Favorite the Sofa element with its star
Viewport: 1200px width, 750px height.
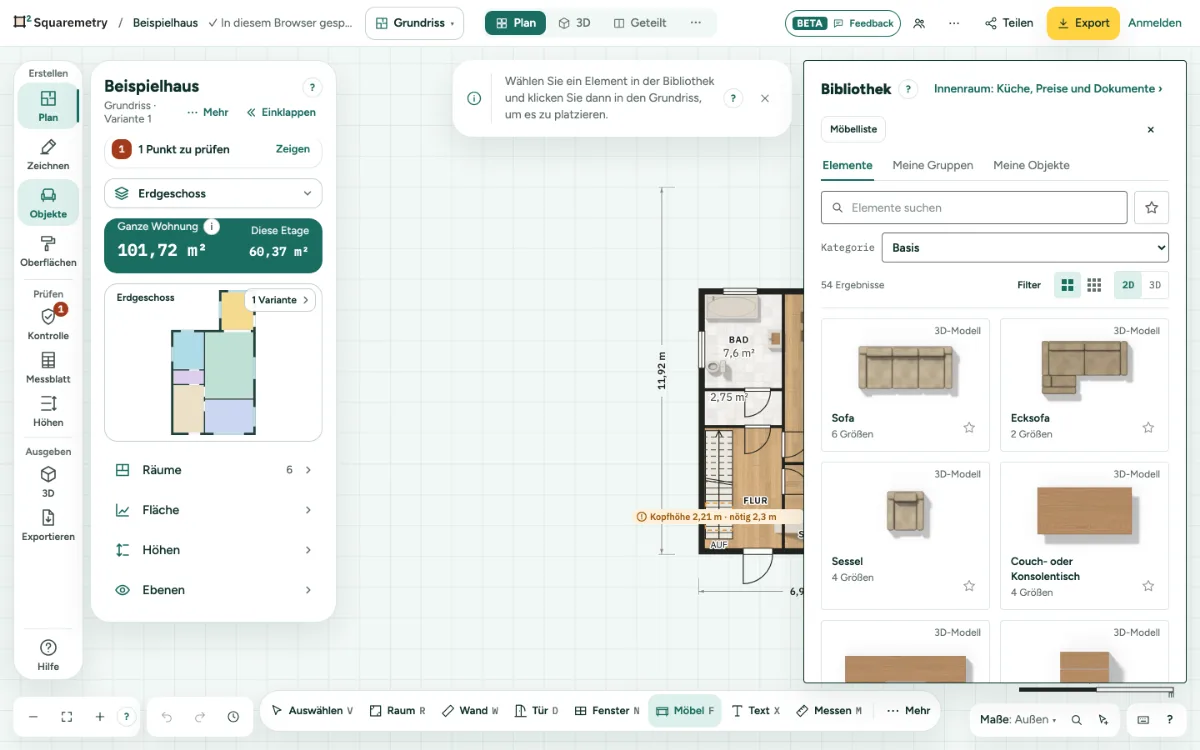coord(969,427)
